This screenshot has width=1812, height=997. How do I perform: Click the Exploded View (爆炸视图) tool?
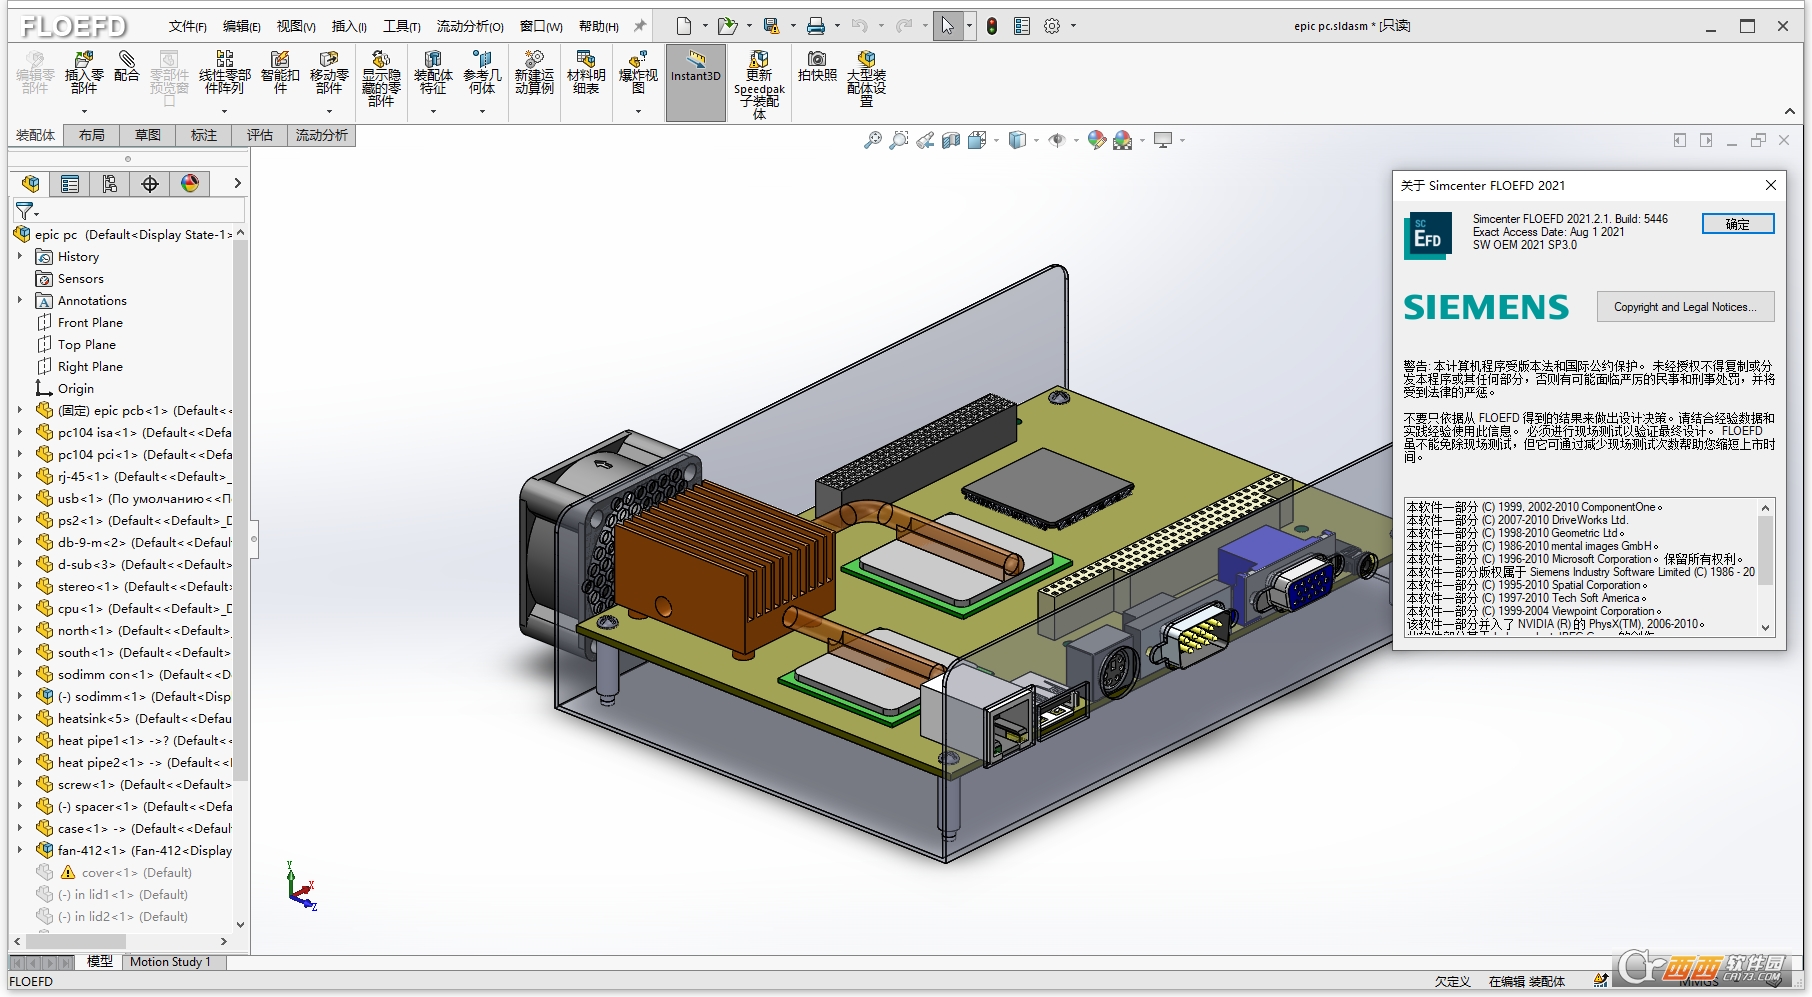pyautogui.click(x=638, y=72)
